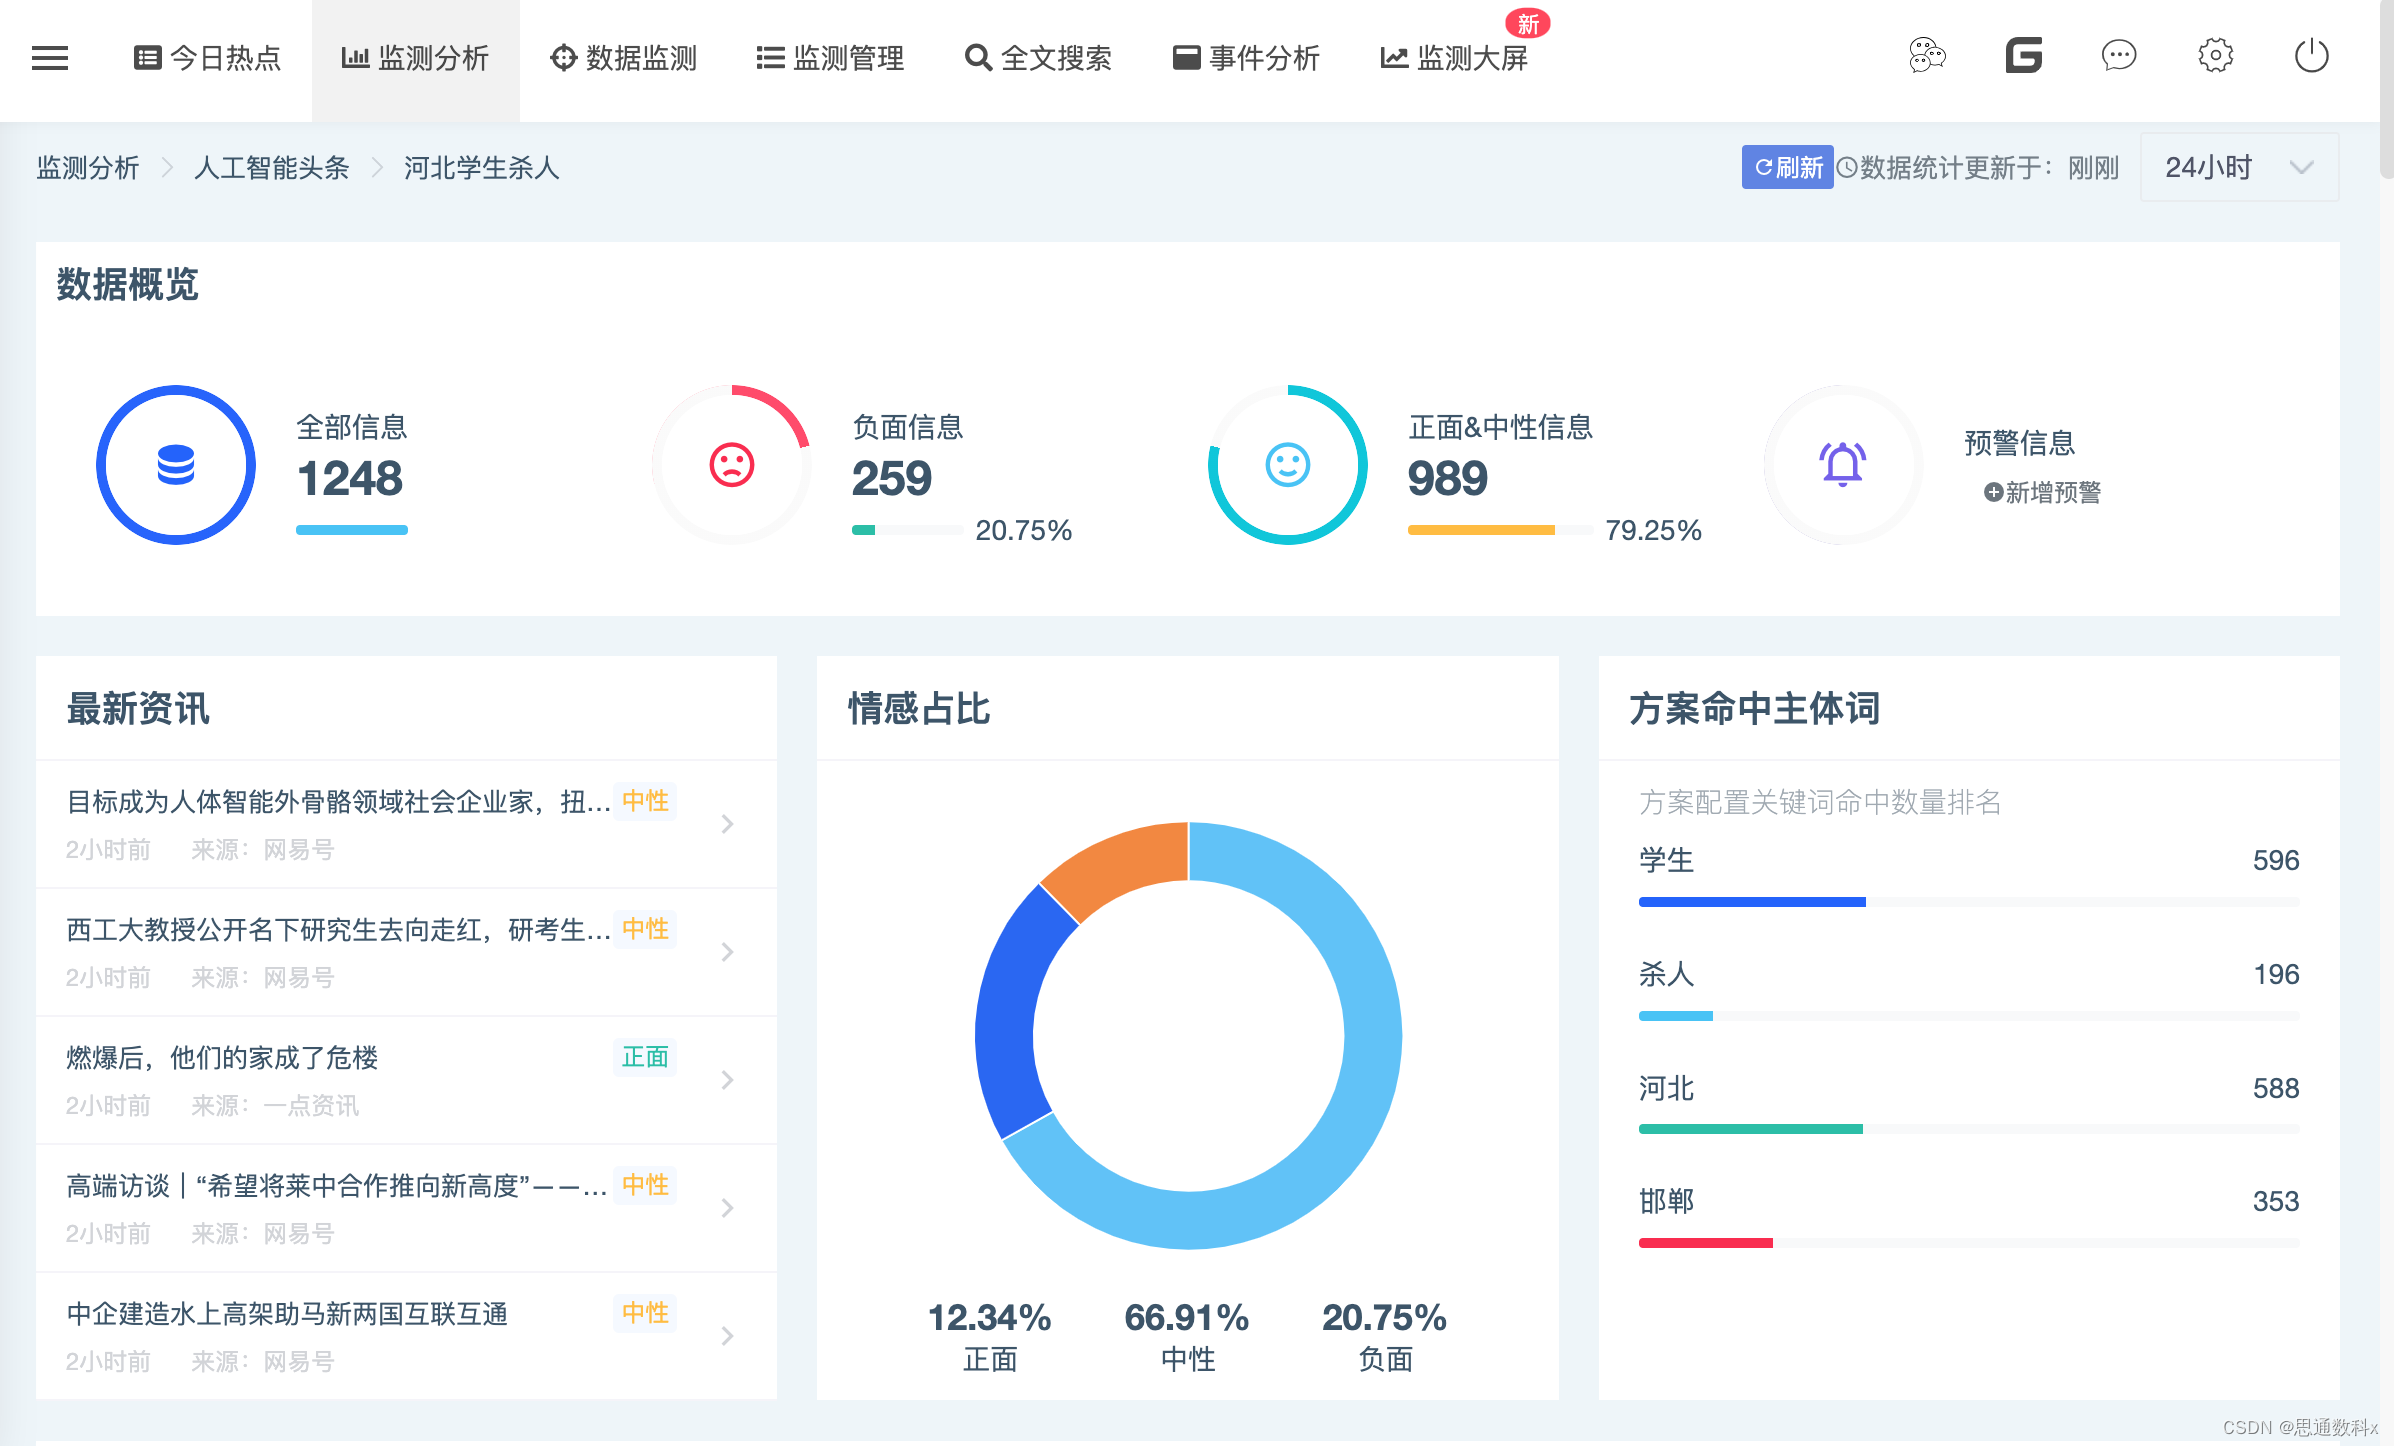Click the power logout icon
The width and height of the screenshot is (2394, 1446).
(2311, 56)
